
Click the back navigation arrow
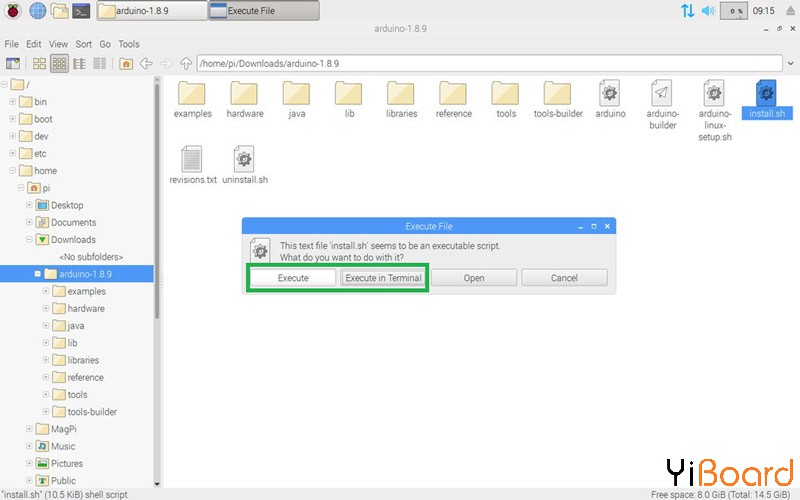146,63
